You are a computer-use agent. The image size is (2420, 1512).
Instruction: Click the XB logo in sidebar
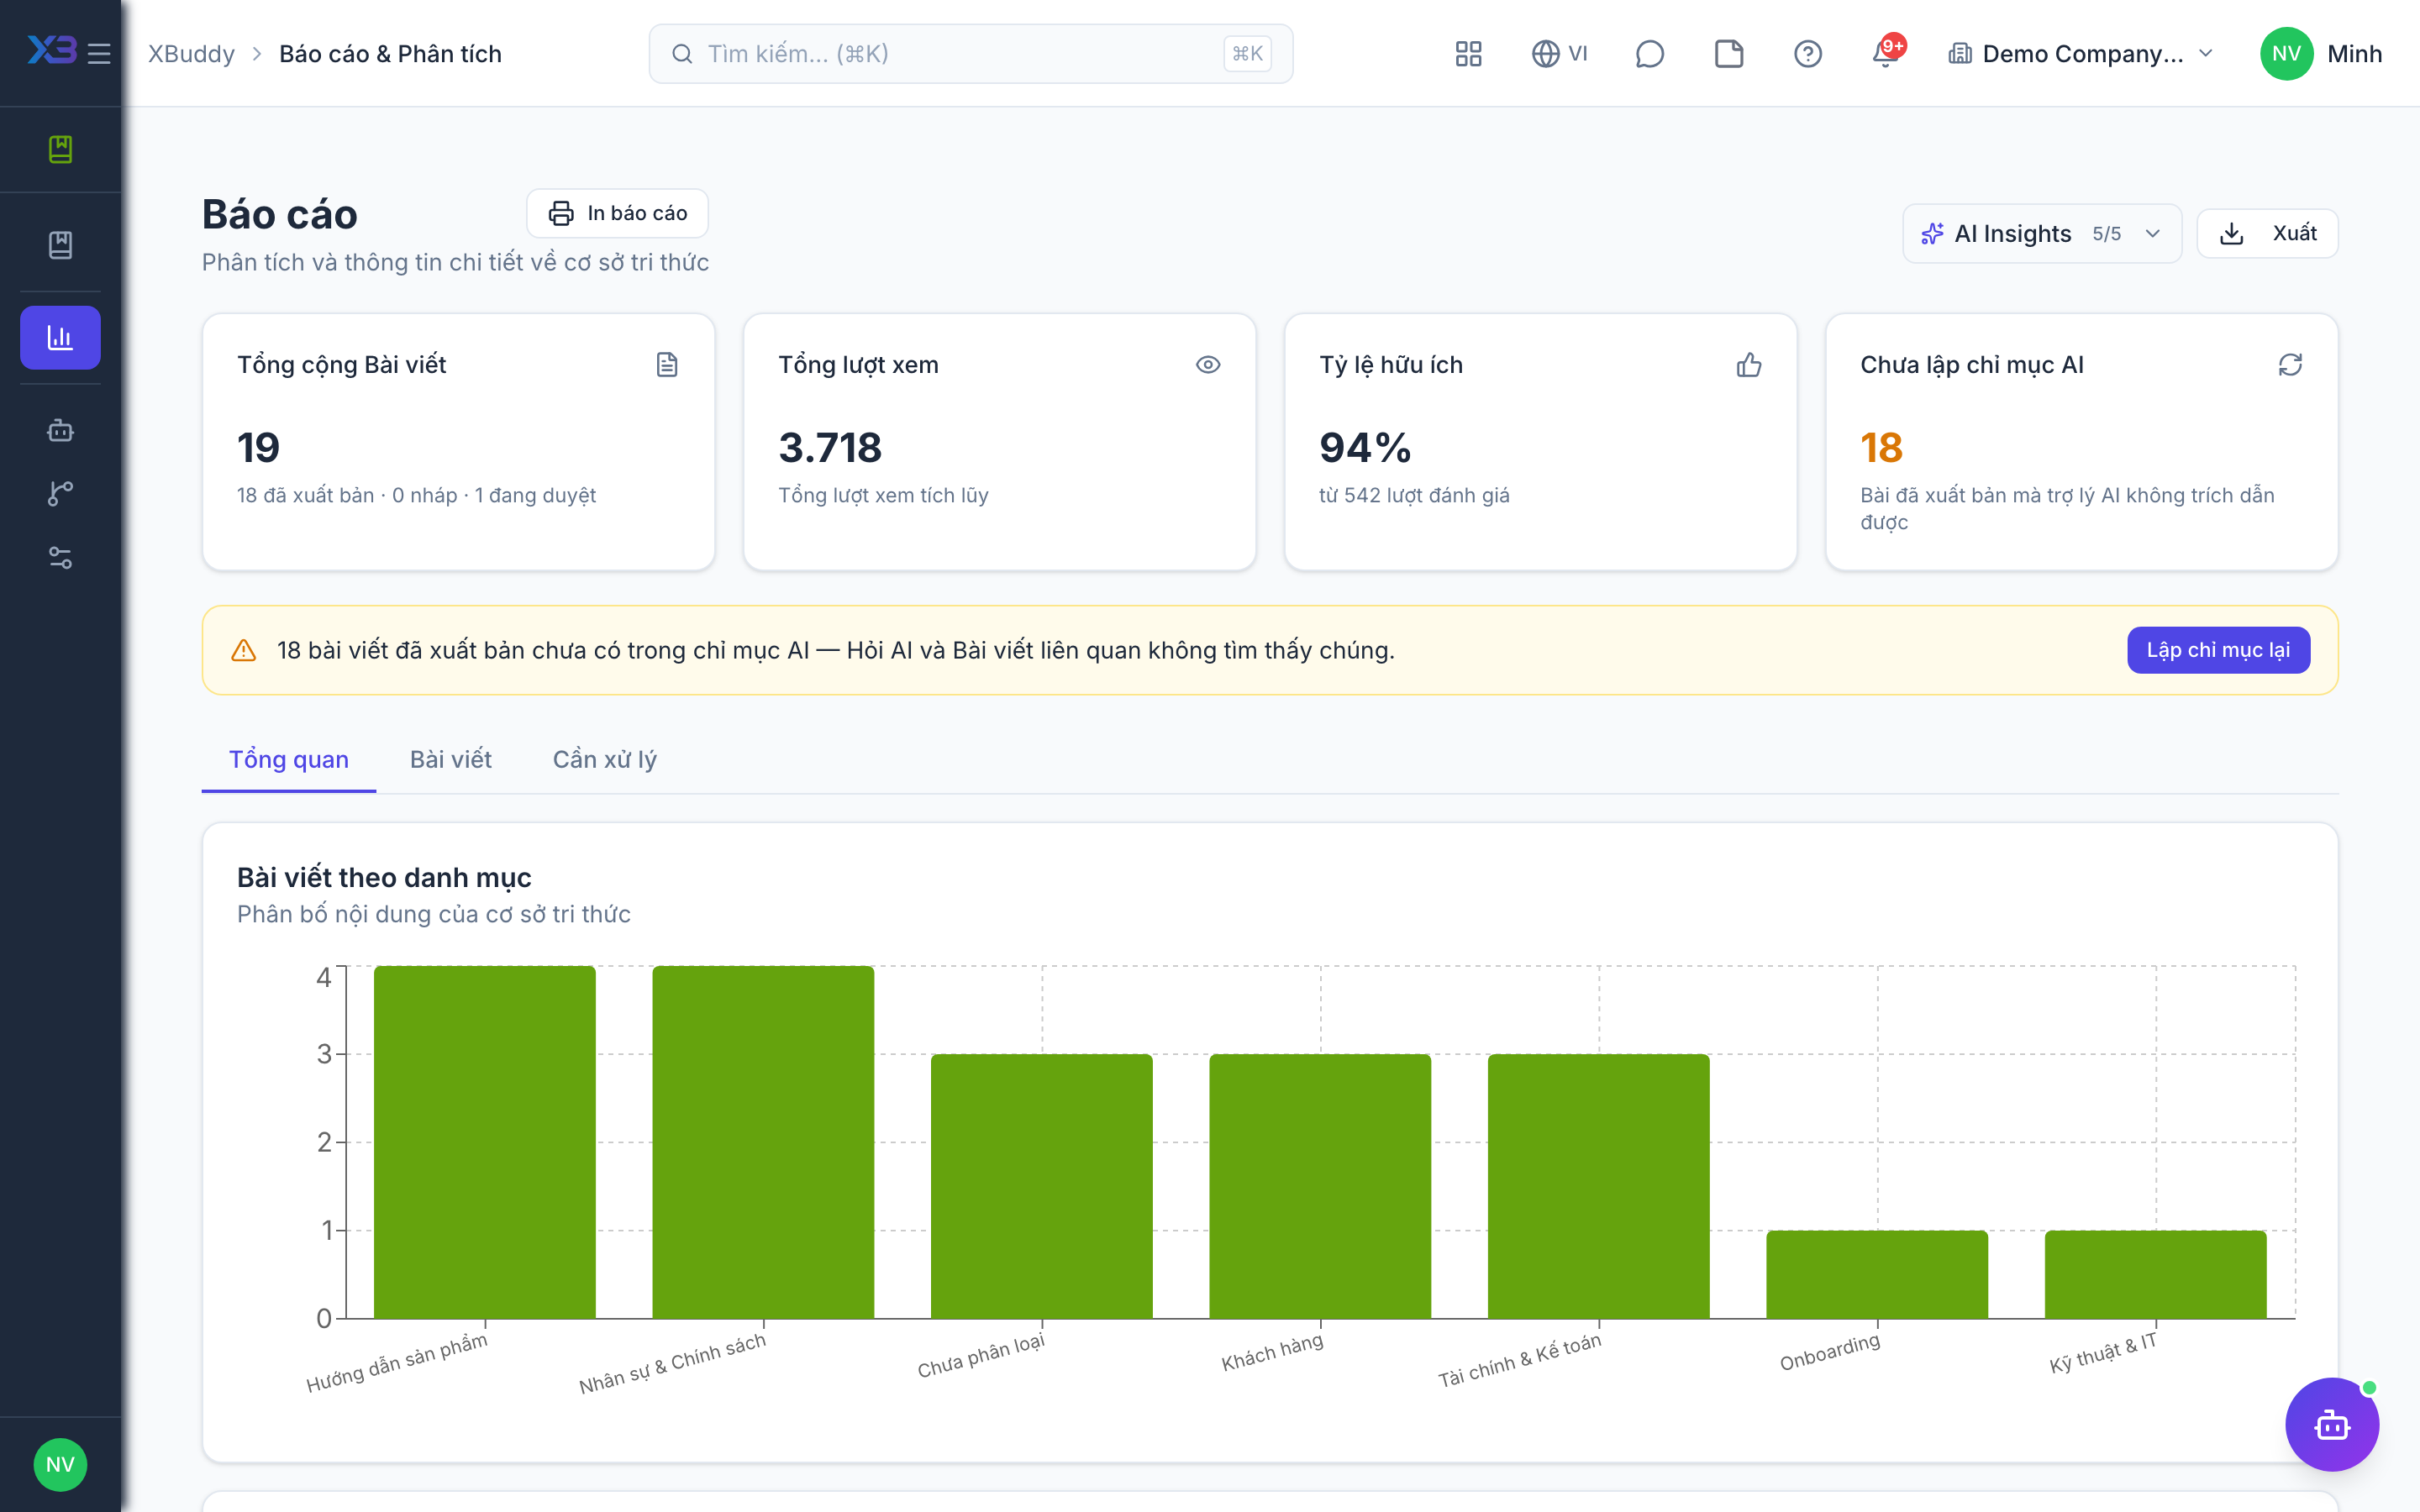click(x=52, y=51)
